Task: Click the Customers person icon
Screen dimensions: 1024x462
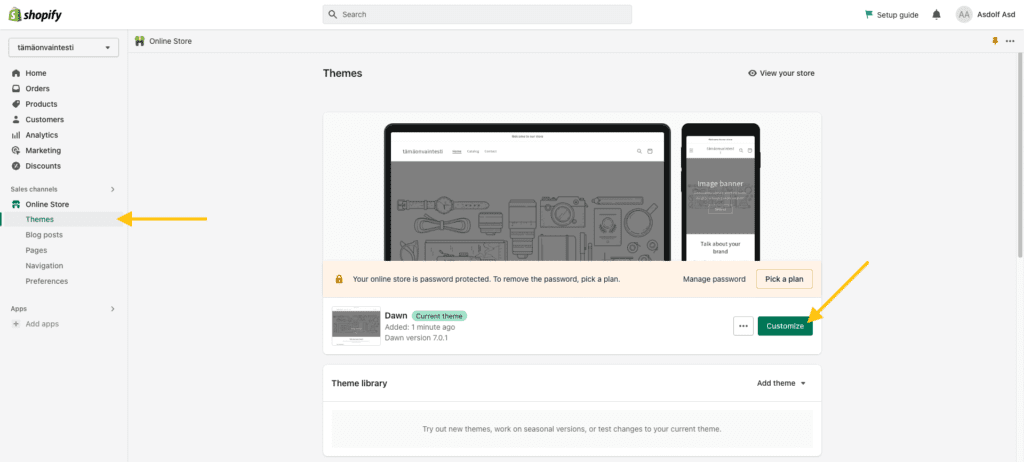Action: tap(16, 120)
